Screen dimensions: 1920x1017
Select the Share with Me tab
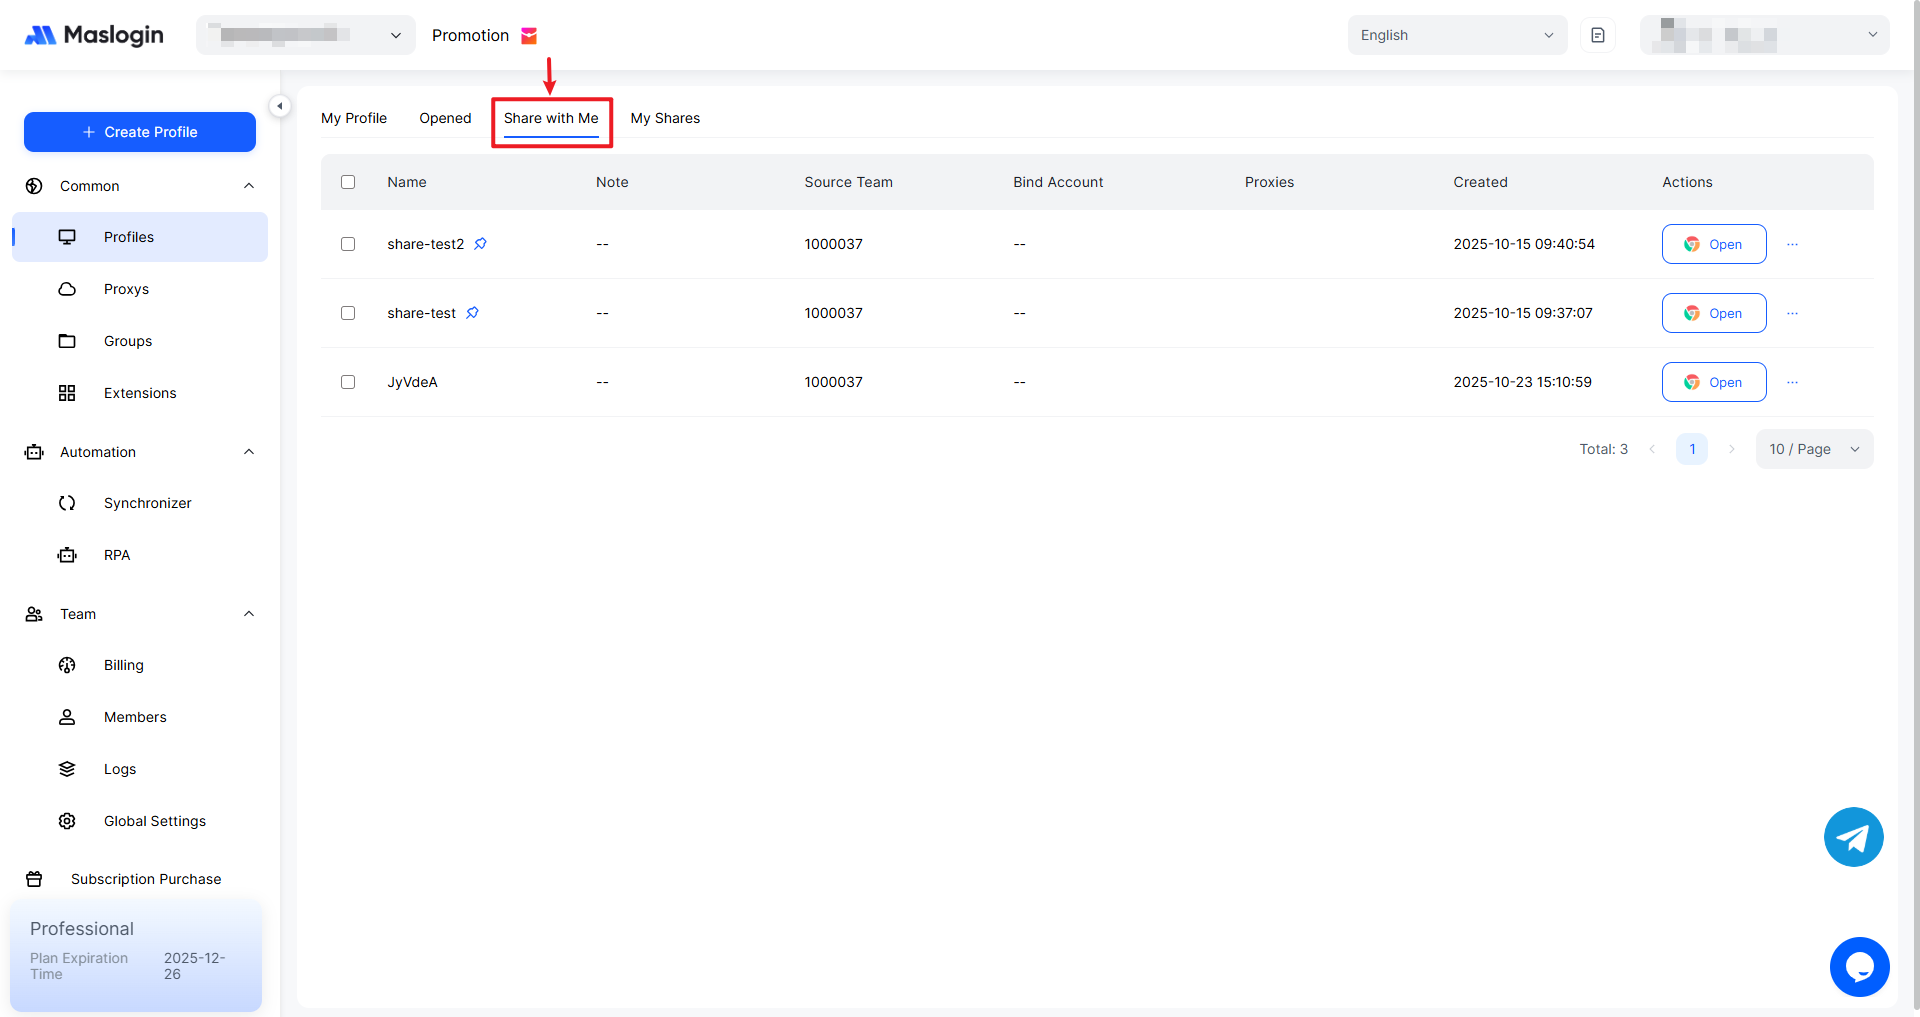pyautogui.click(x=551, y=118)
